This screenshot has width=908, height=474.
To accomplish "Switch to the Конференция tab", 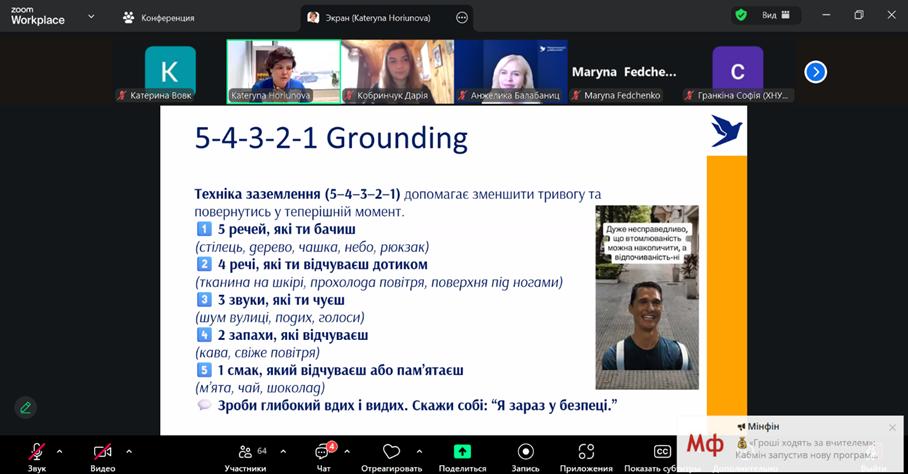I will [158, 17].
